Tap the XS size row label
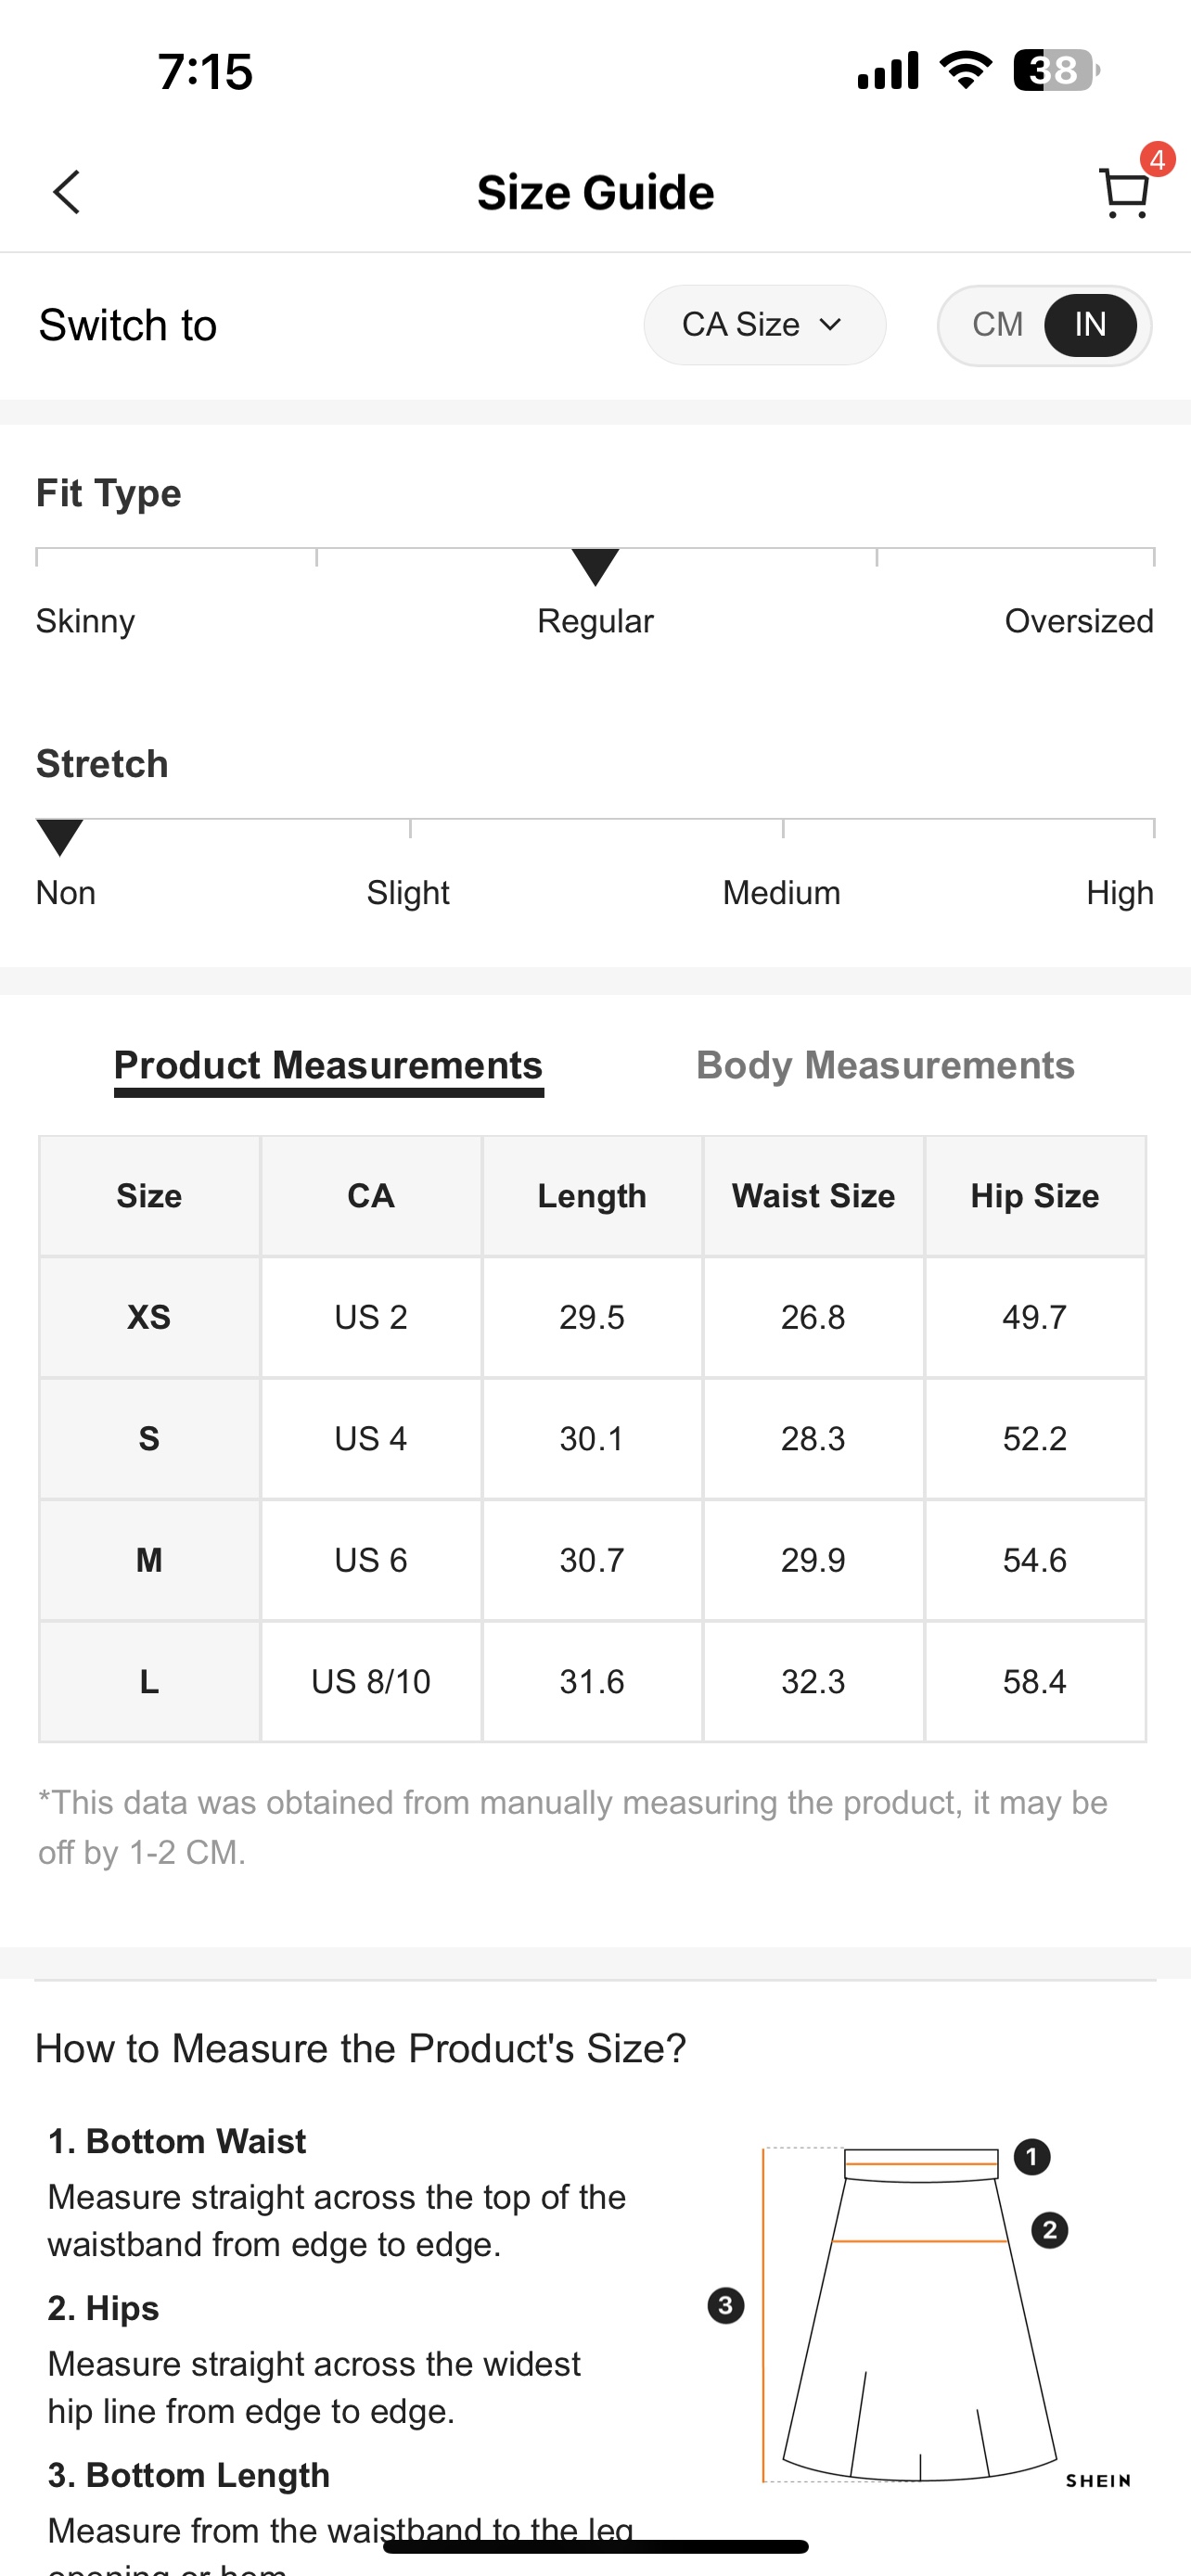Image resolution: width=1191 pixels, height=2576 pixels. 149,1317
